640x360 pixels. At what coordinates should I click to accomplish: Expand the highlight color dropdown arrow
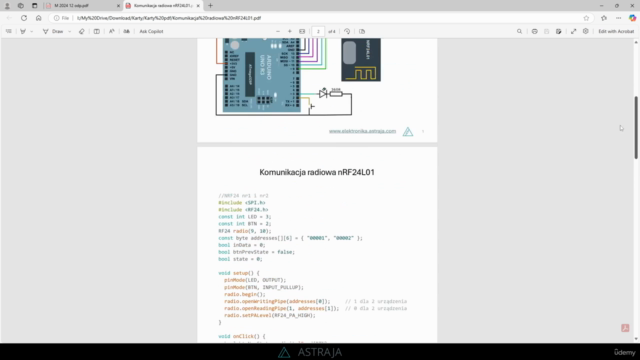coord(31,31)
